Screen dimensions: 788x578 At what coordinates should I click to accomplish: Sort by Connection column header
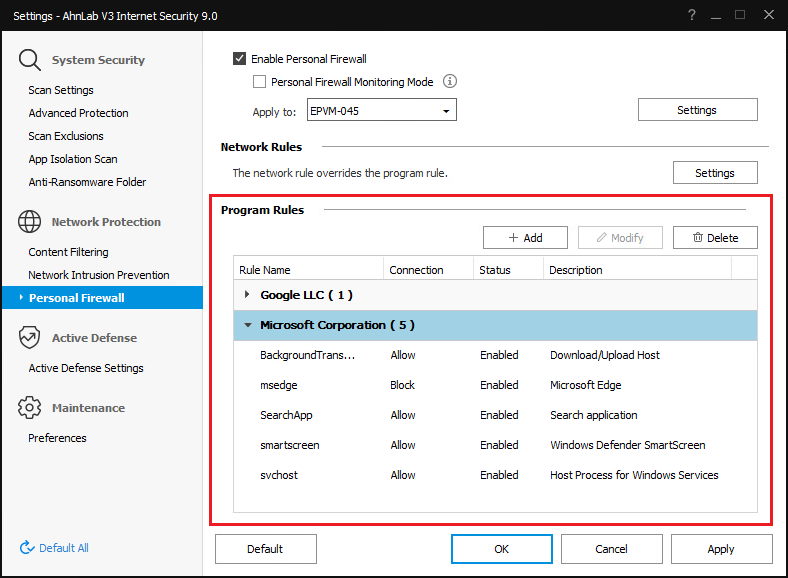428,270
